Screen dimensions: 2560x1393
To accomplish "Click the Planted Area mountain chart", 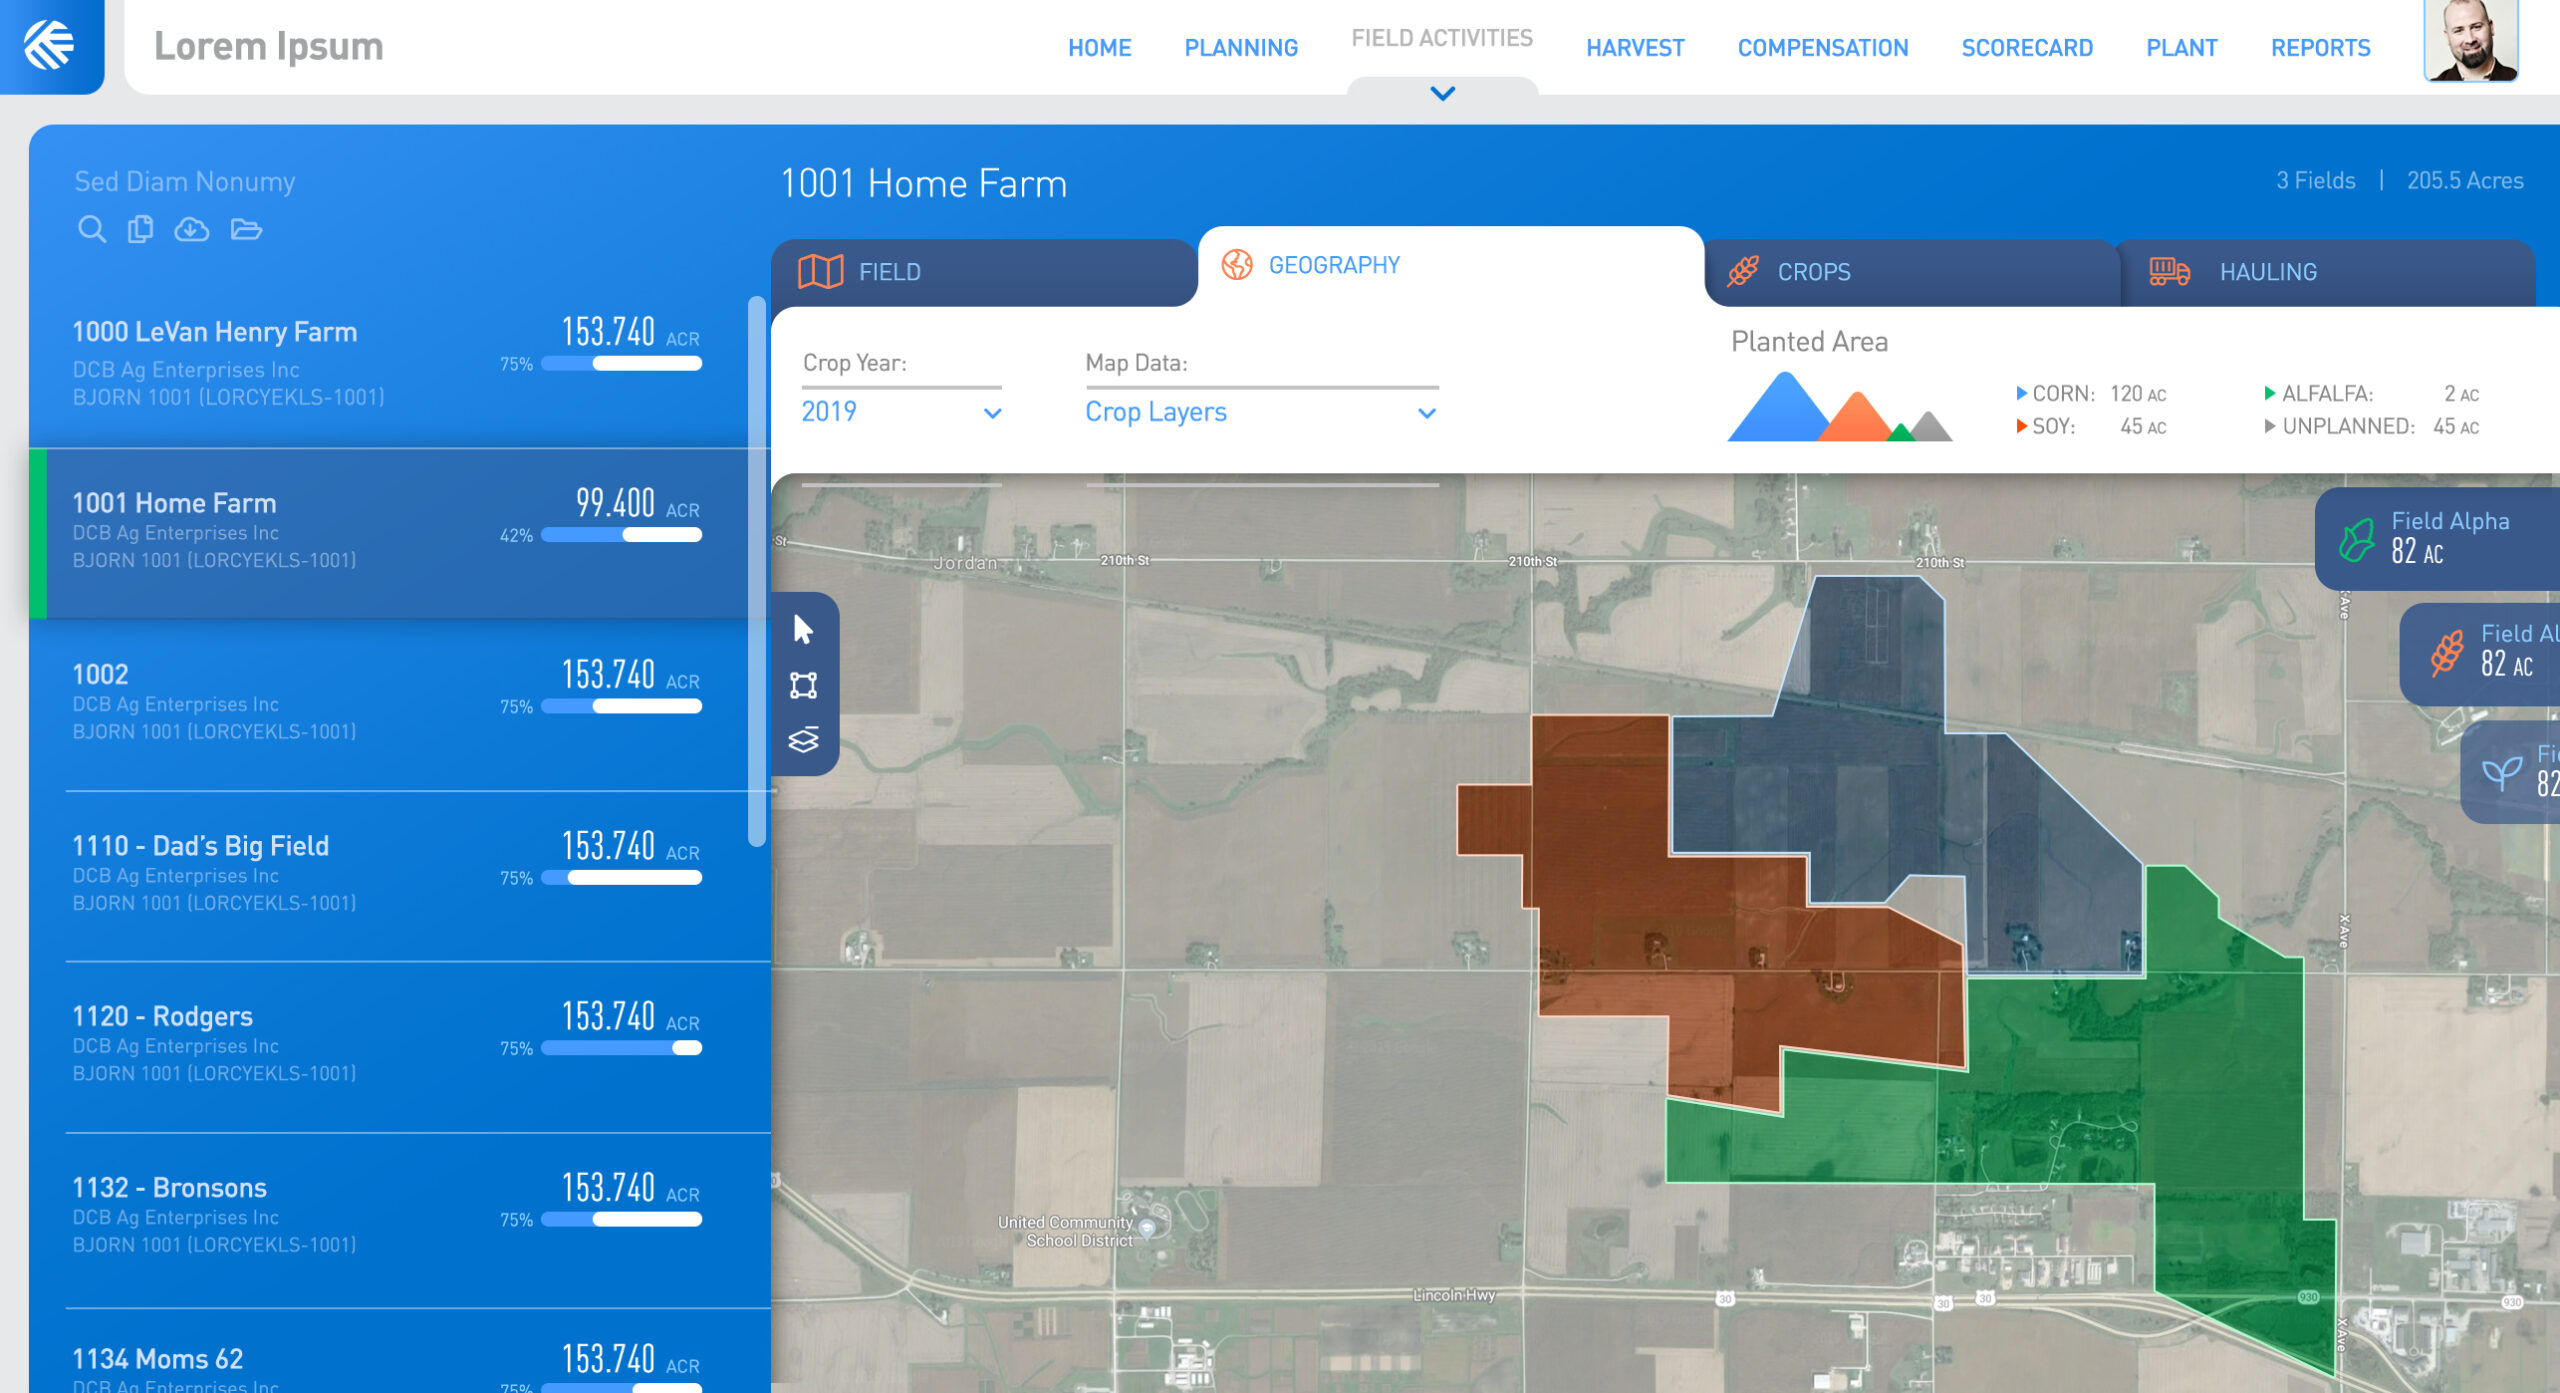I will click(x=1839, y=406).
